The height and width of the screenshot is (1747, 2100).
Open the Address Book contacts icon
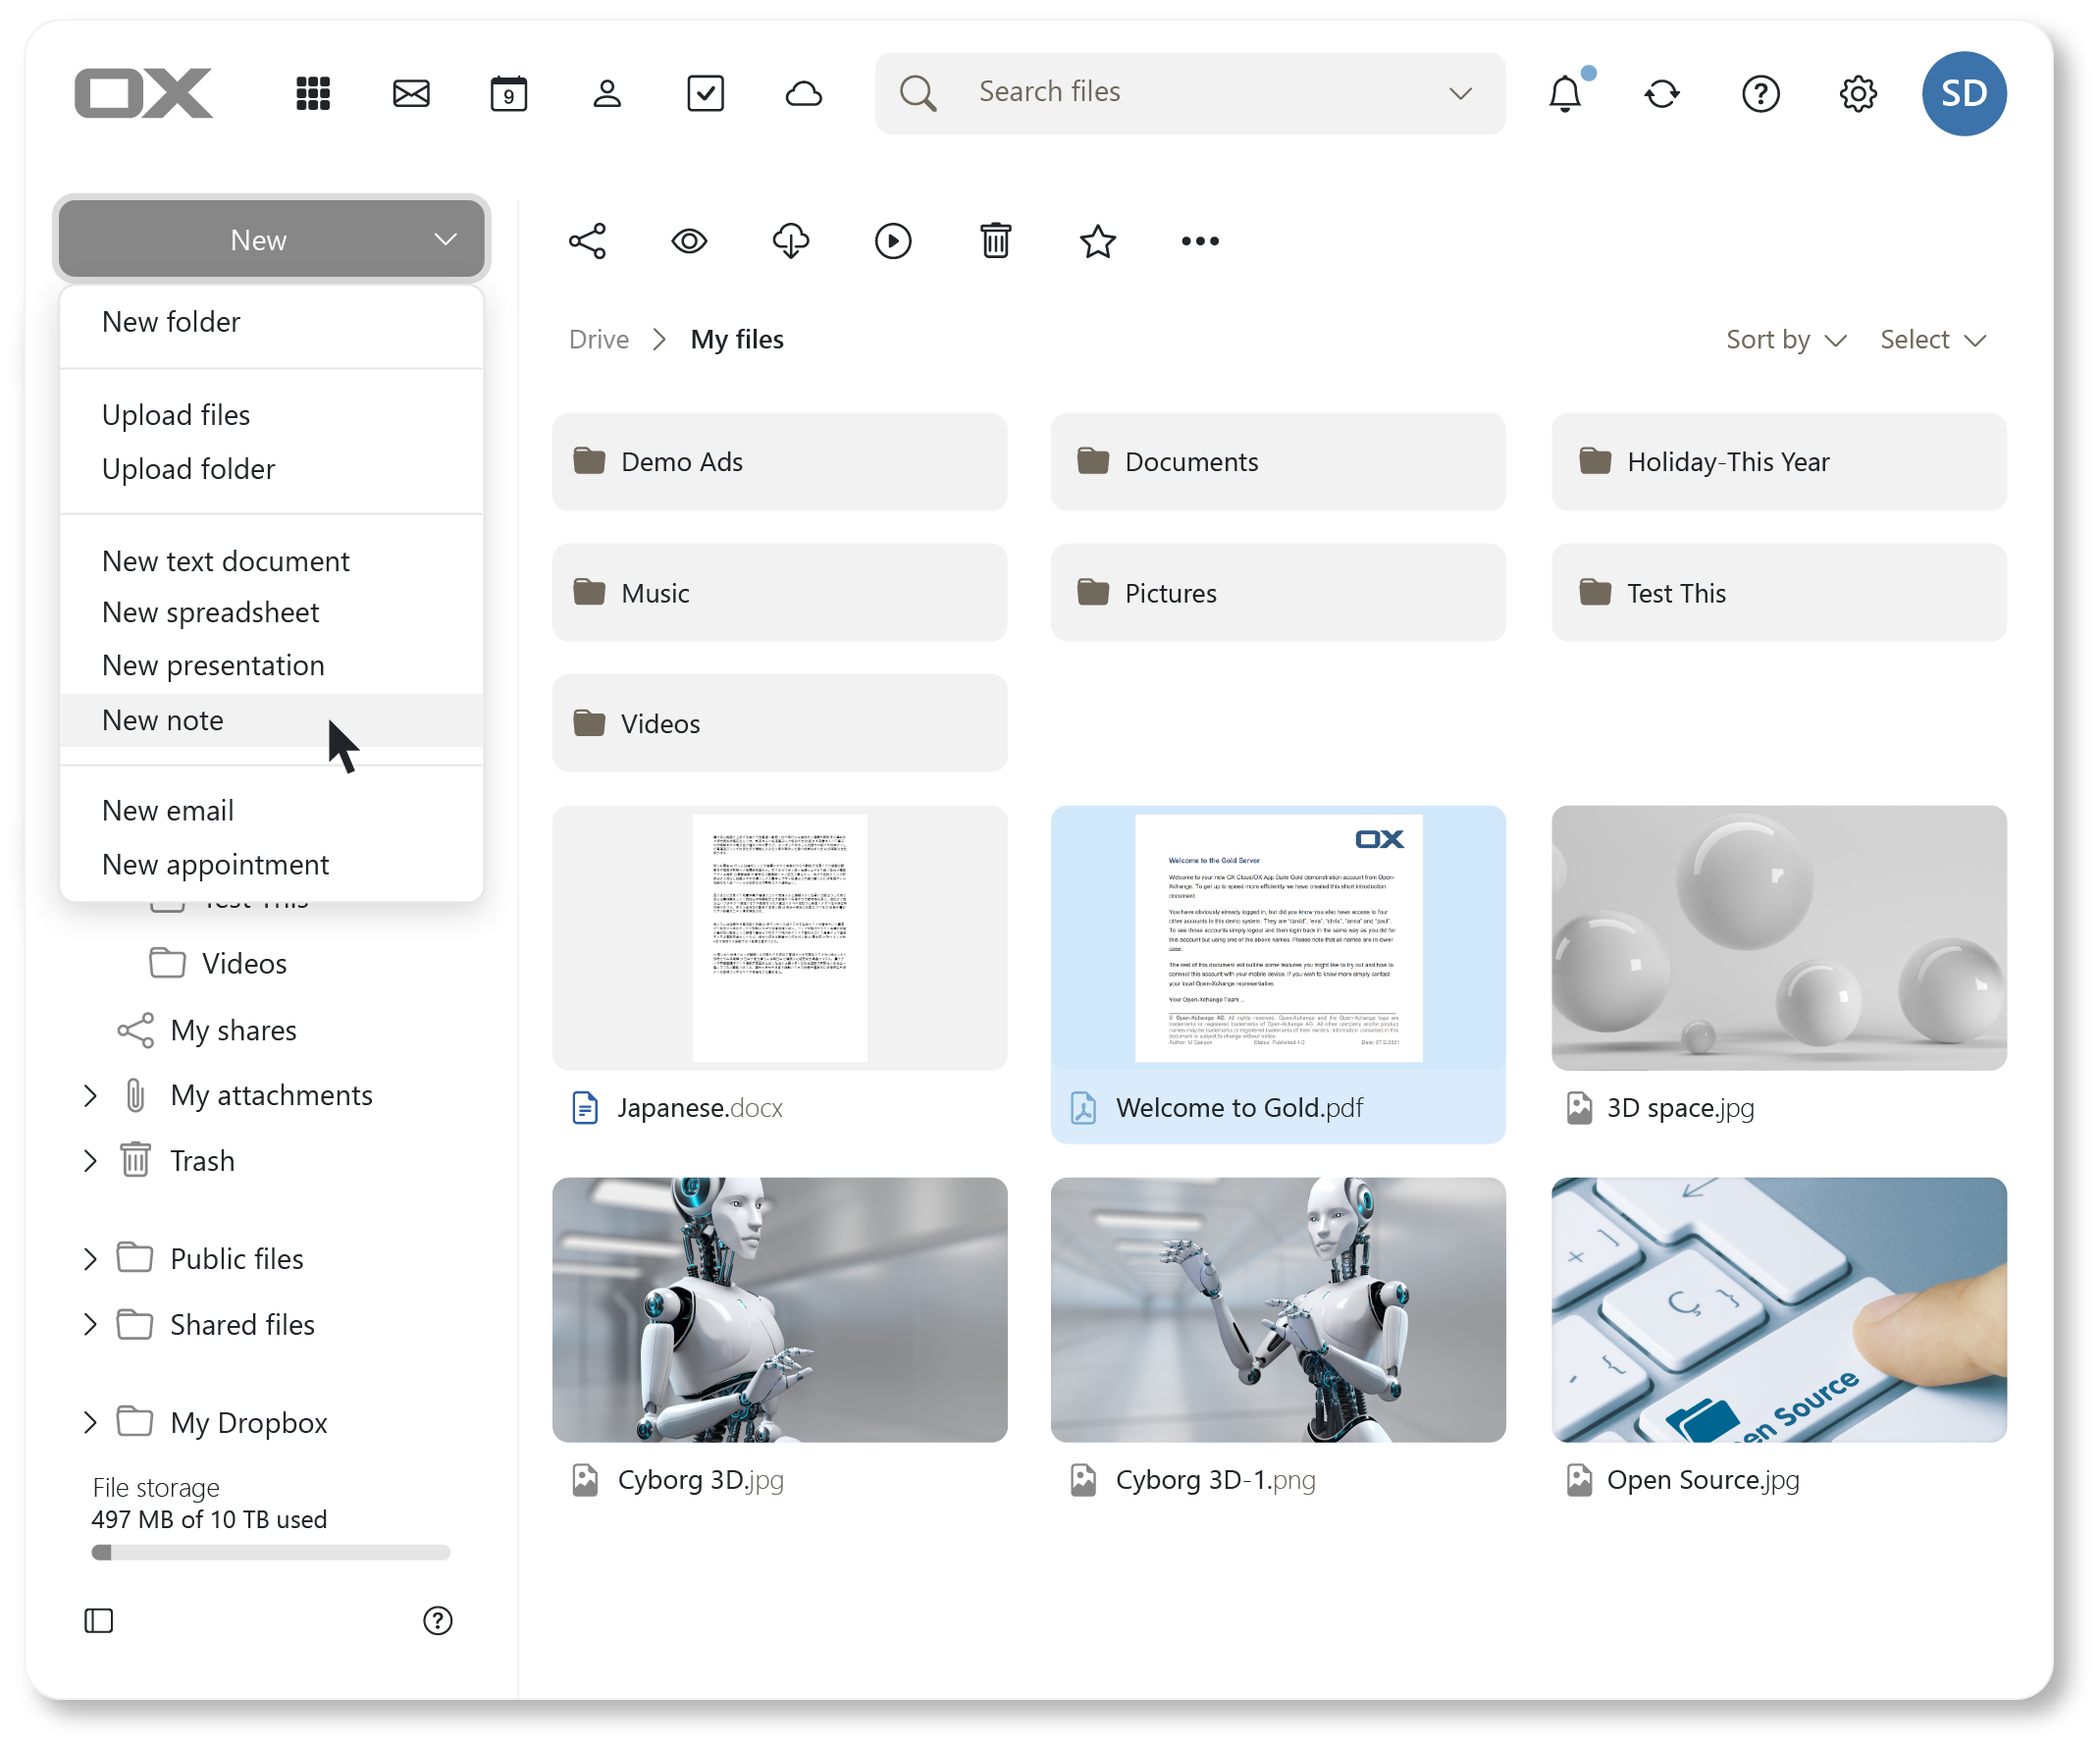[607, 93]
